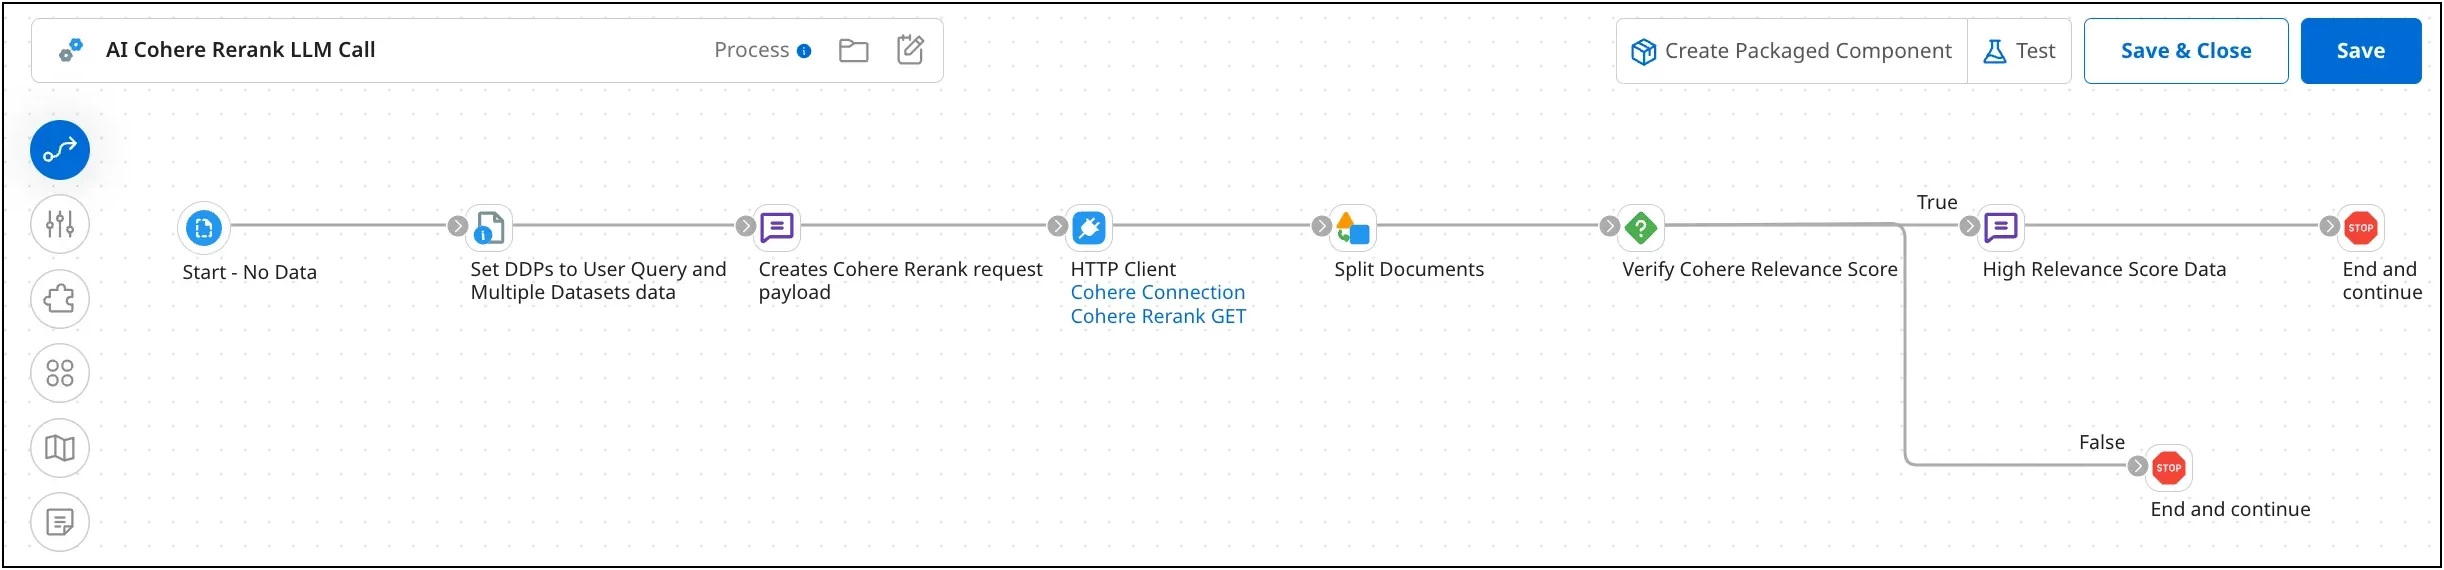The width and height of the screenshot is (2444, 570).
Task: Click the High Relevance Score Data message shape
Action: point(2001,228)
